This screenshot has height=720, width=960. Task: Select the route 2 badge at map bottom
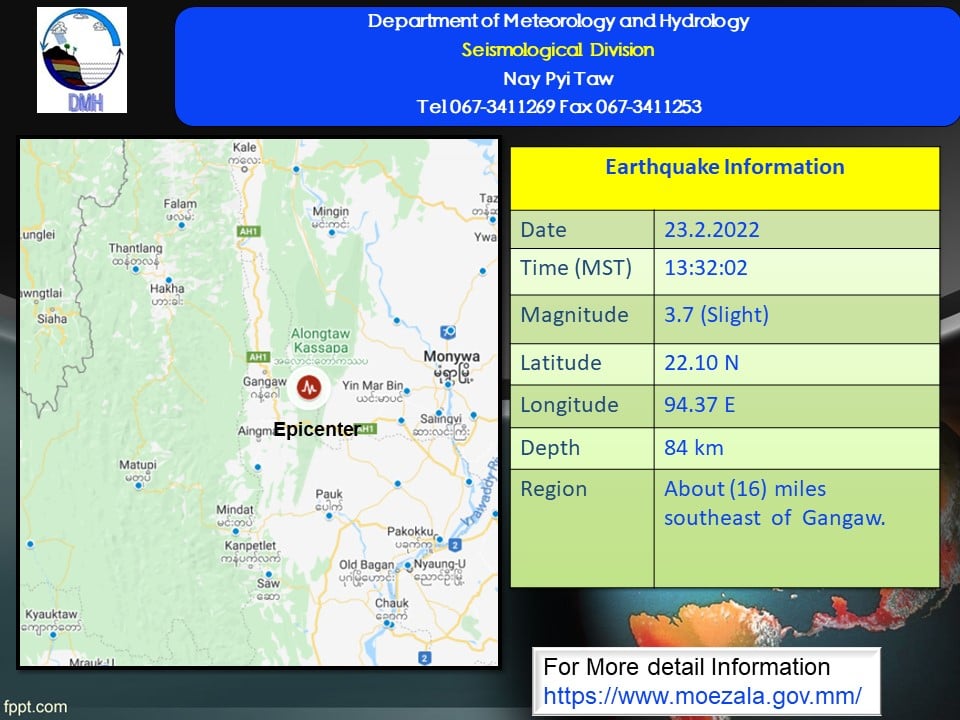pyautogui.click(x=425, y=658)
